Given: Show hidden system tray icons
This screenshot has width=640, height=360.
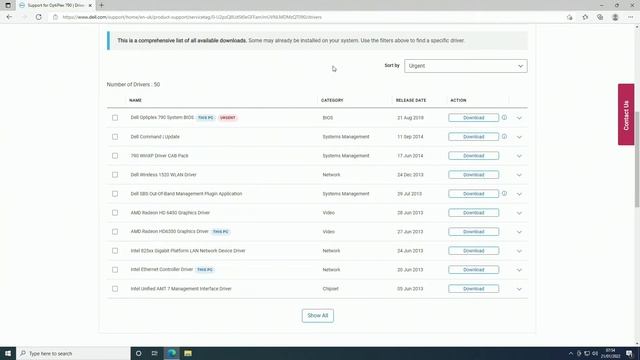Looking at the screenshot, I should point(571,353).
